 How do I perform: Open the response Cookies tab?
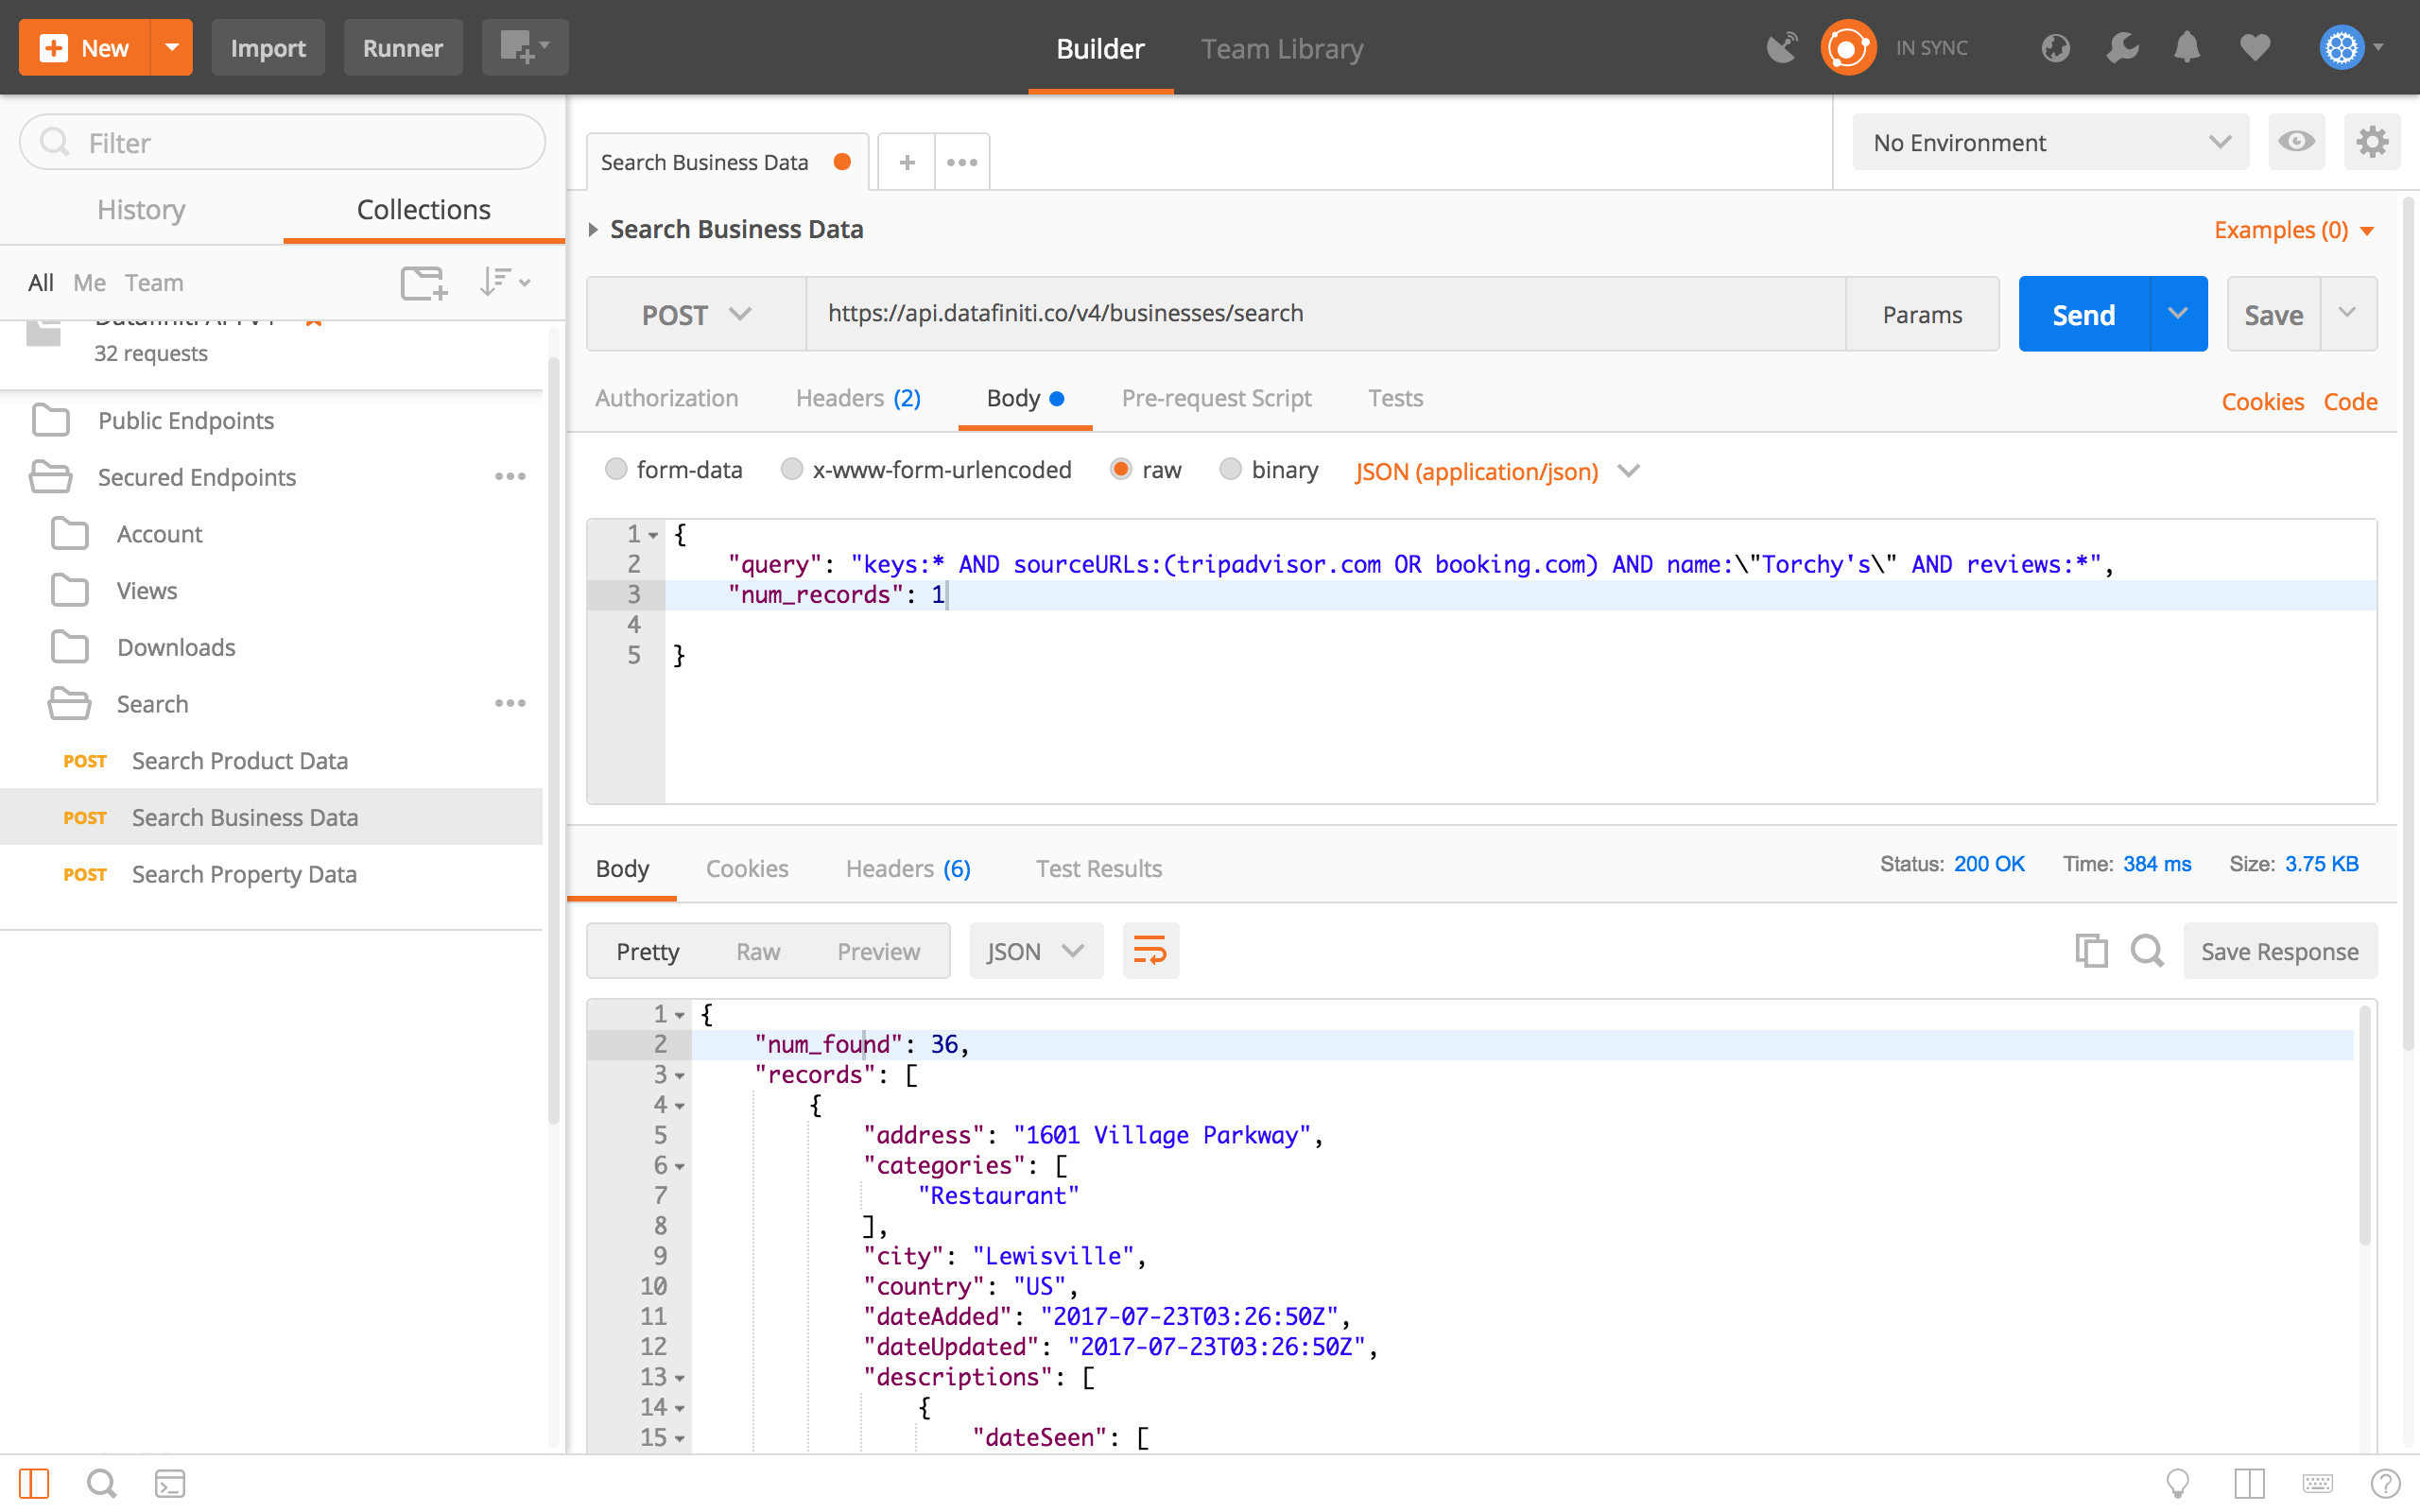coord(747,868)
